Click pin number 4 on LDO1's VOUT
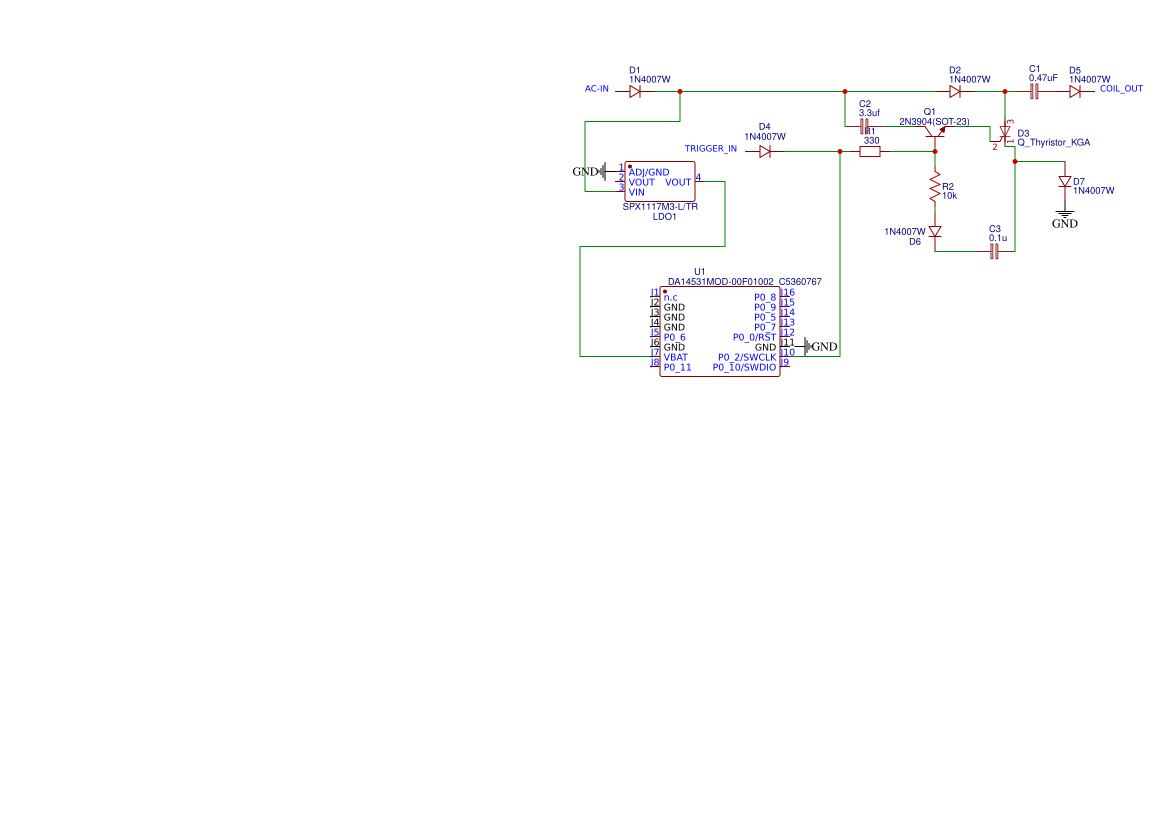The width and height of the screenshot is (1169, 827). point(699,177)
